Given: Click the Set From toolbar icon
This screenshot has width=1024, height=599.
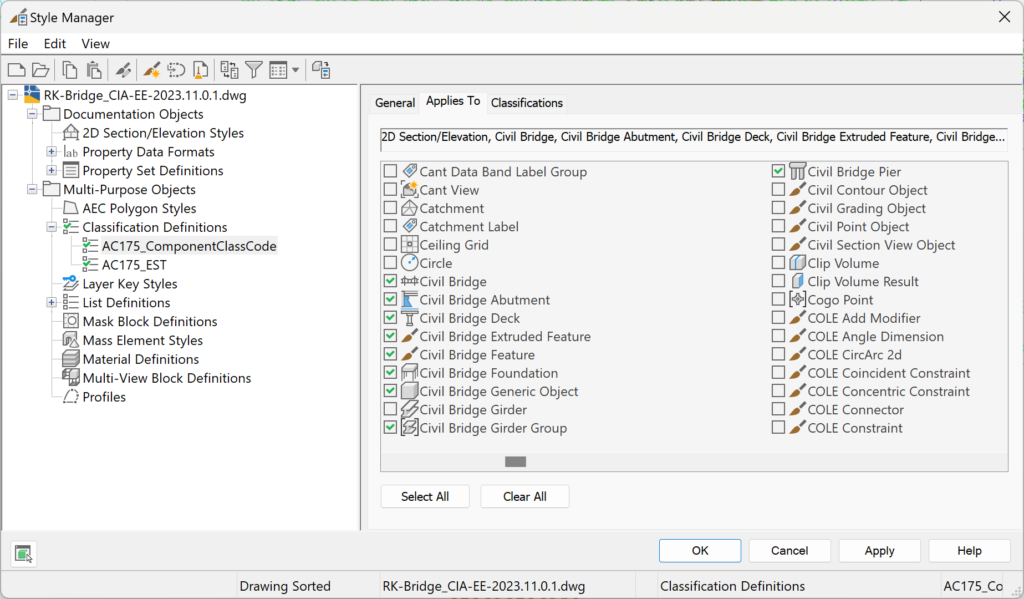Looking at the screenshot, I should [x=176, y=70].
